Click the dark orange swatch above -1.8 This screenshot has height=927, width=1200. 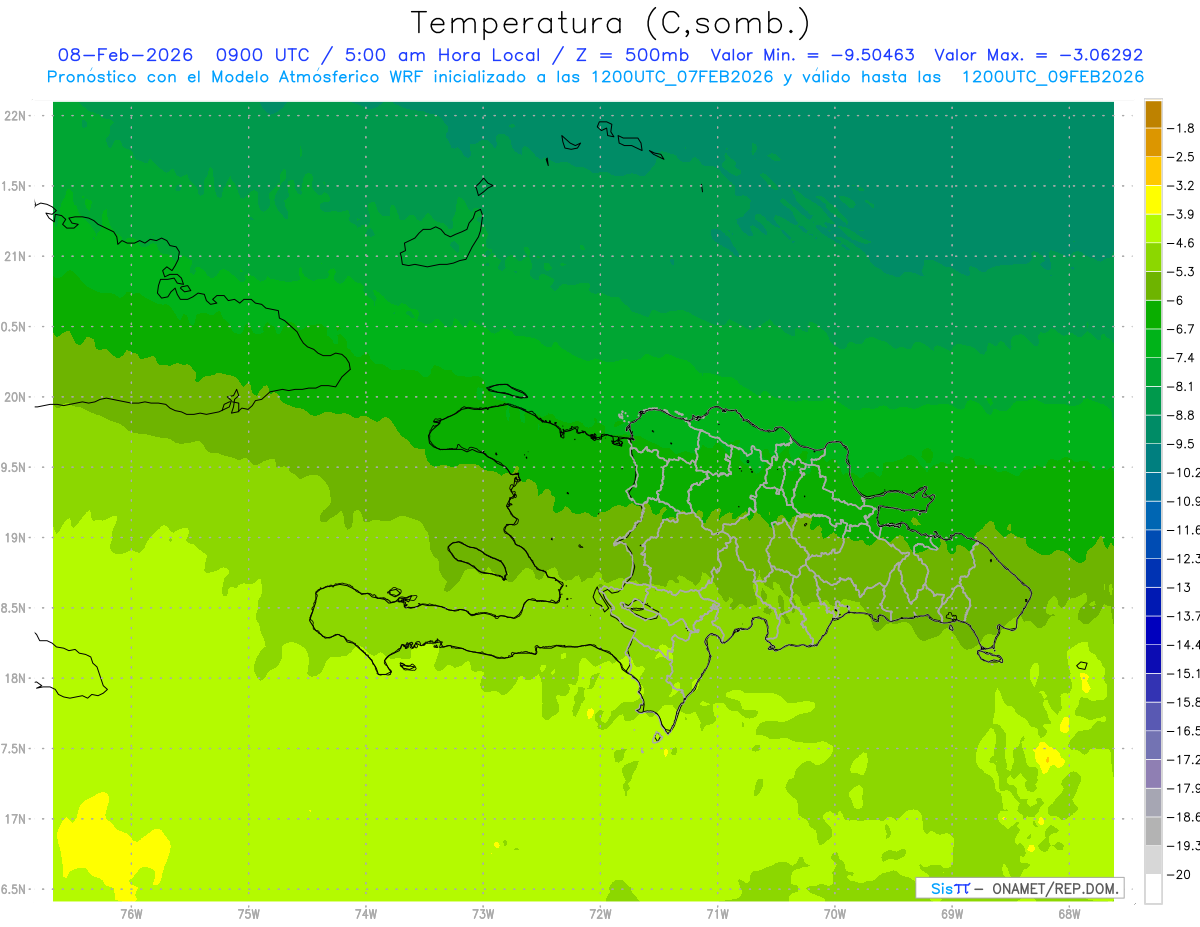coord(1153,114)
